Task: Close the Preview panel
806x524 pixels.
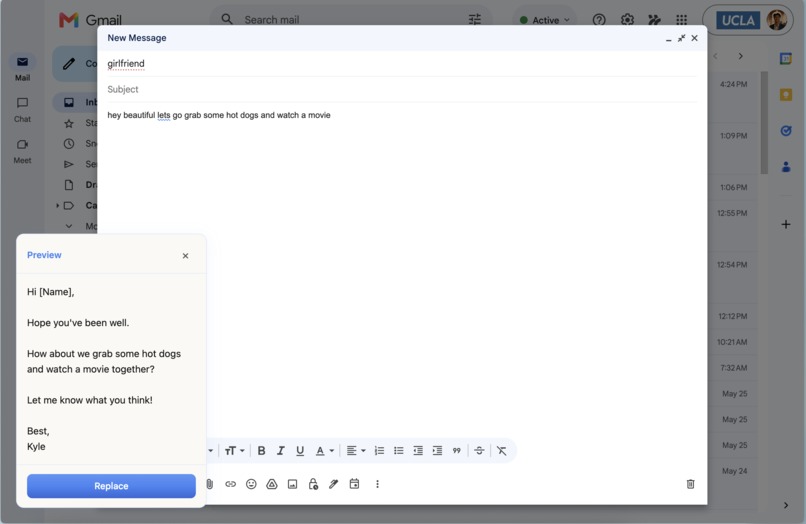Action: pos(186,256)
